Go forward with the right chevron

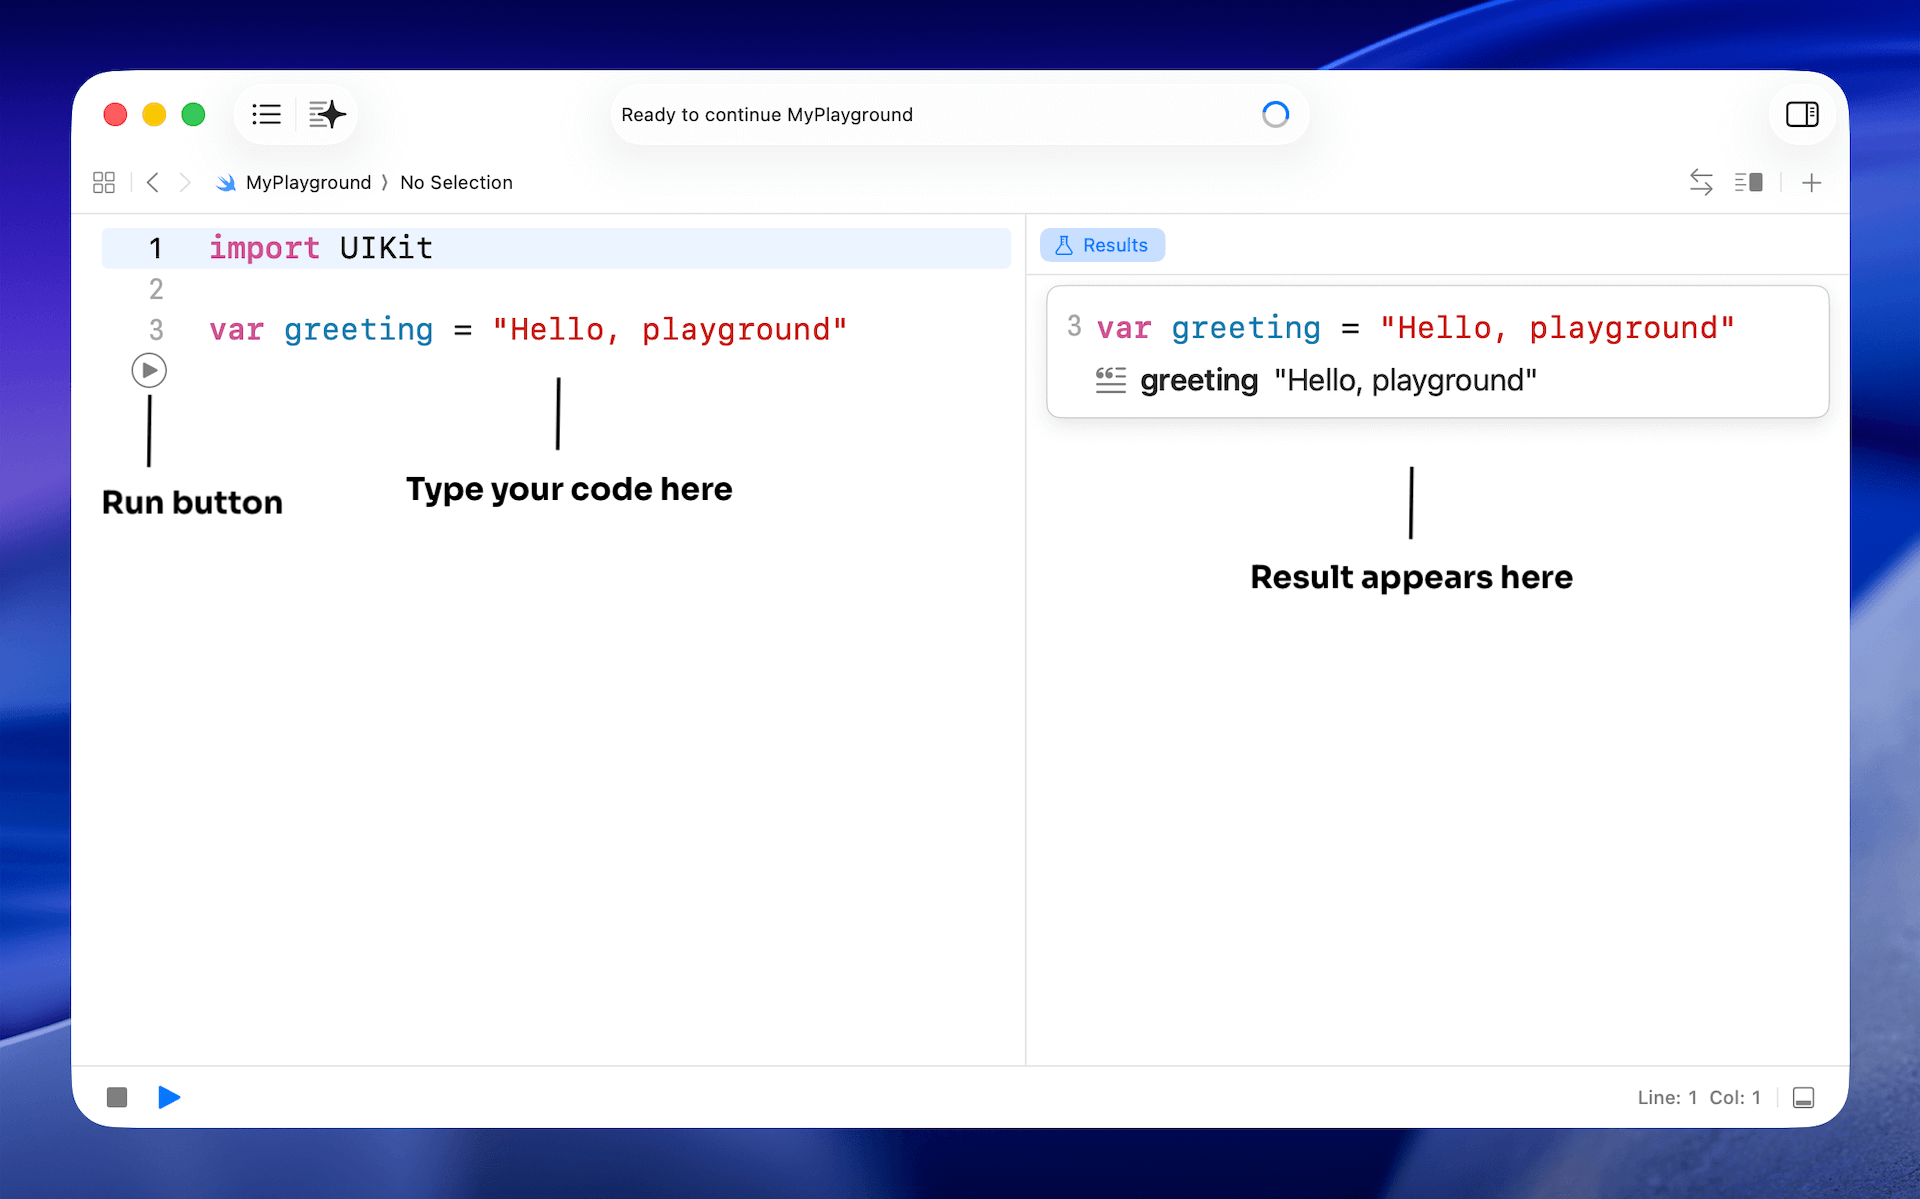[185, 182]
